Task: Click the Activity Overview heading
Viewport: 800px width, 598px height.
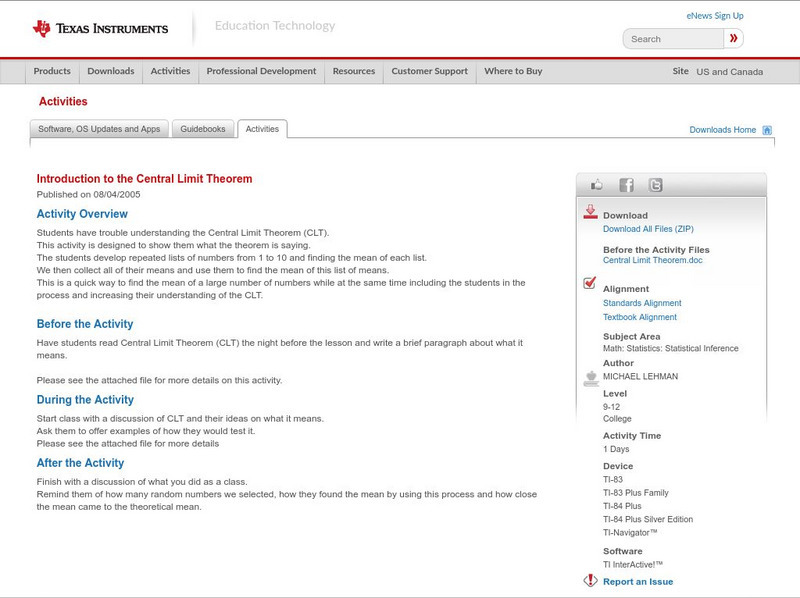Action: pyautogui.click(x=82, y=214)
